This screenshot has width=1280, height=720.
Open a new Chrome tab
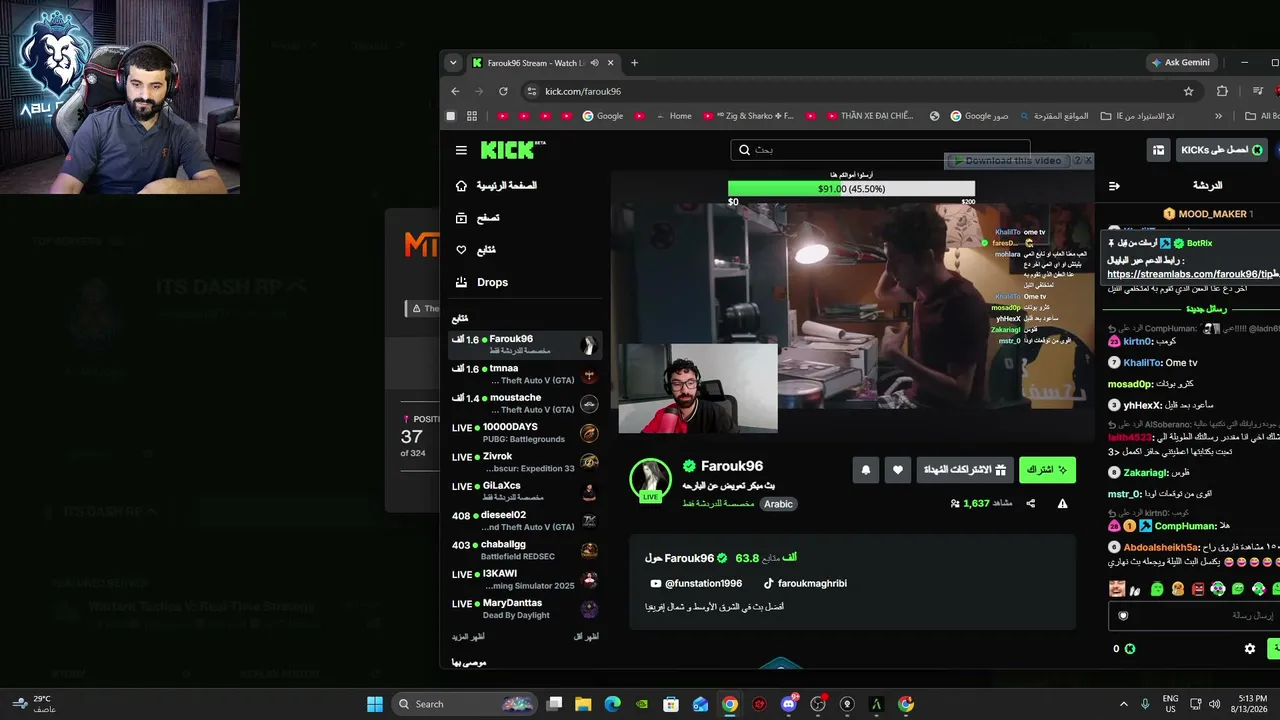coord(634,63)
